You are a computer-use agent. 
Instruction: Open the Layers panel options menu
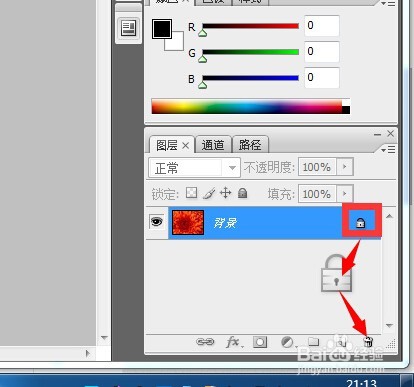point(388,150)
